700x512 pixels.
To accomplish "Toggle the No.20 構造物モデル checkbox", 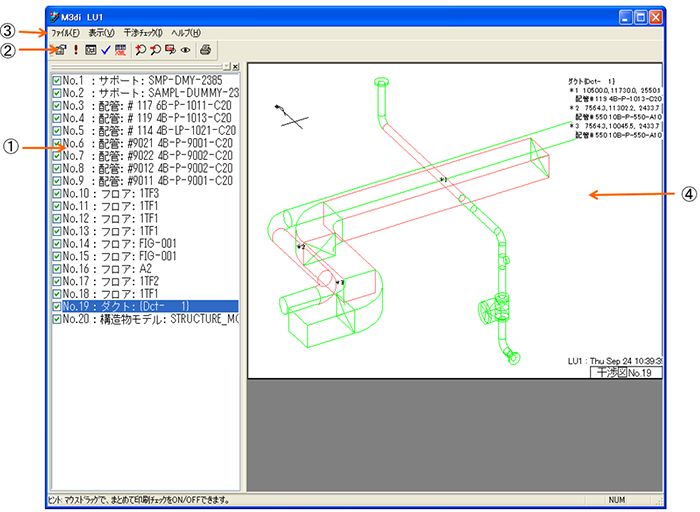I will (x=56, y=320).
